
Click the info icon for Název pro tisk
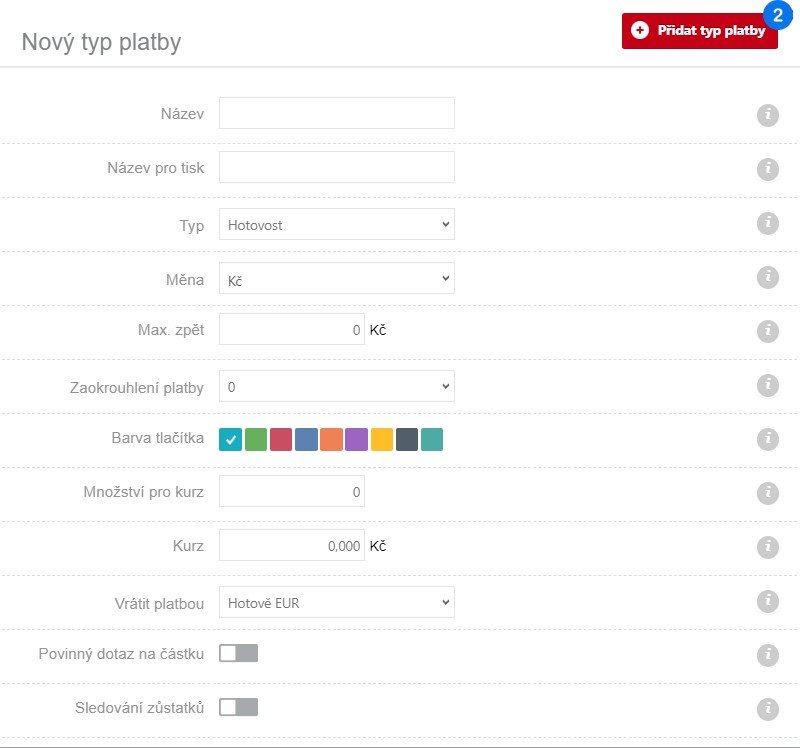point(767,169)
